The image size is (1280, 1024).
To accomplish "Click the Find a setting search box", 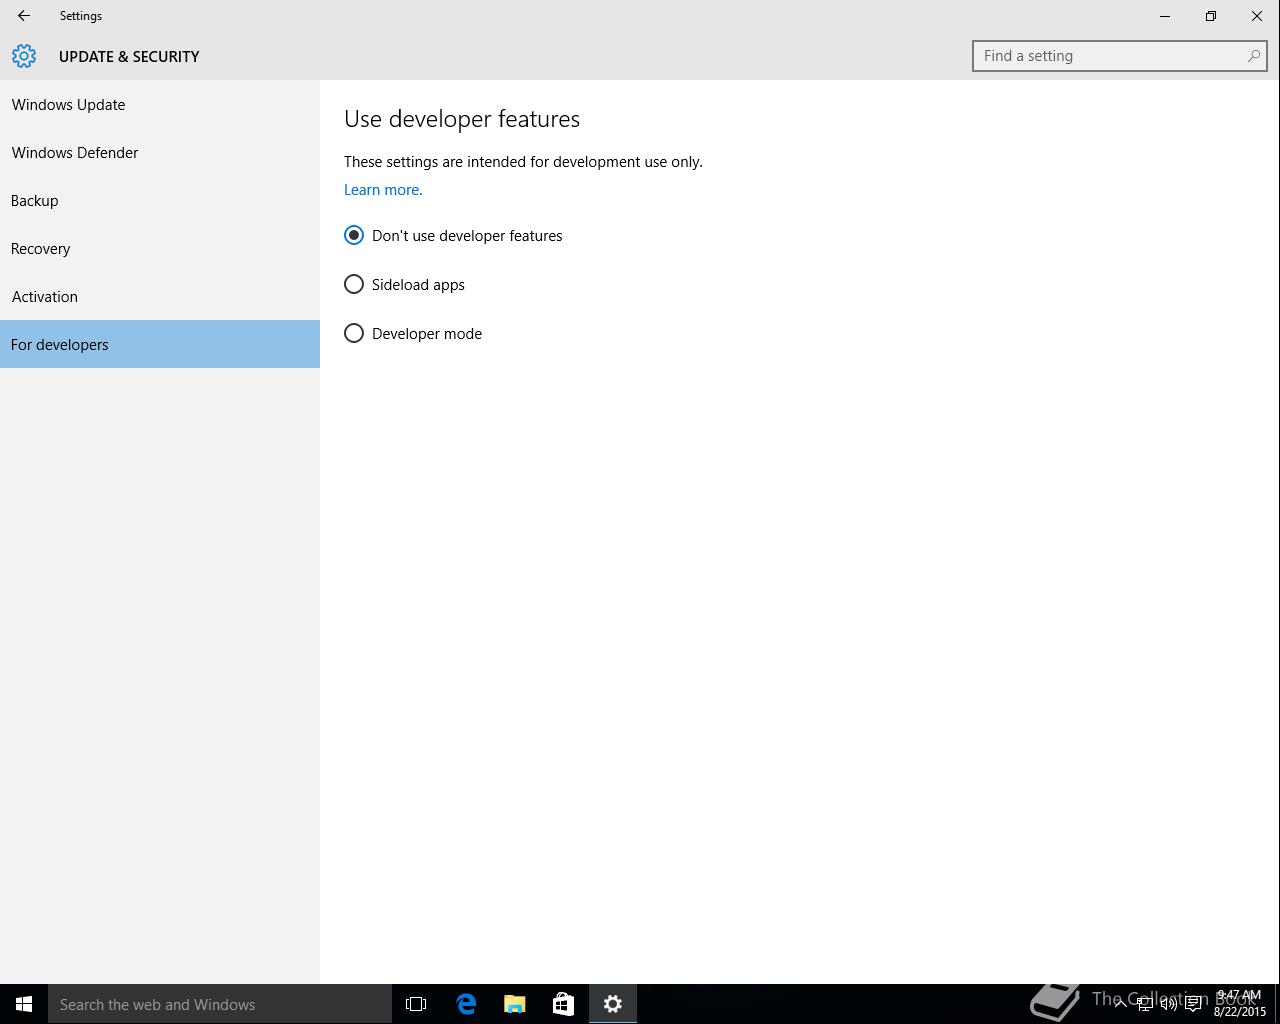I will [1110, 56].
